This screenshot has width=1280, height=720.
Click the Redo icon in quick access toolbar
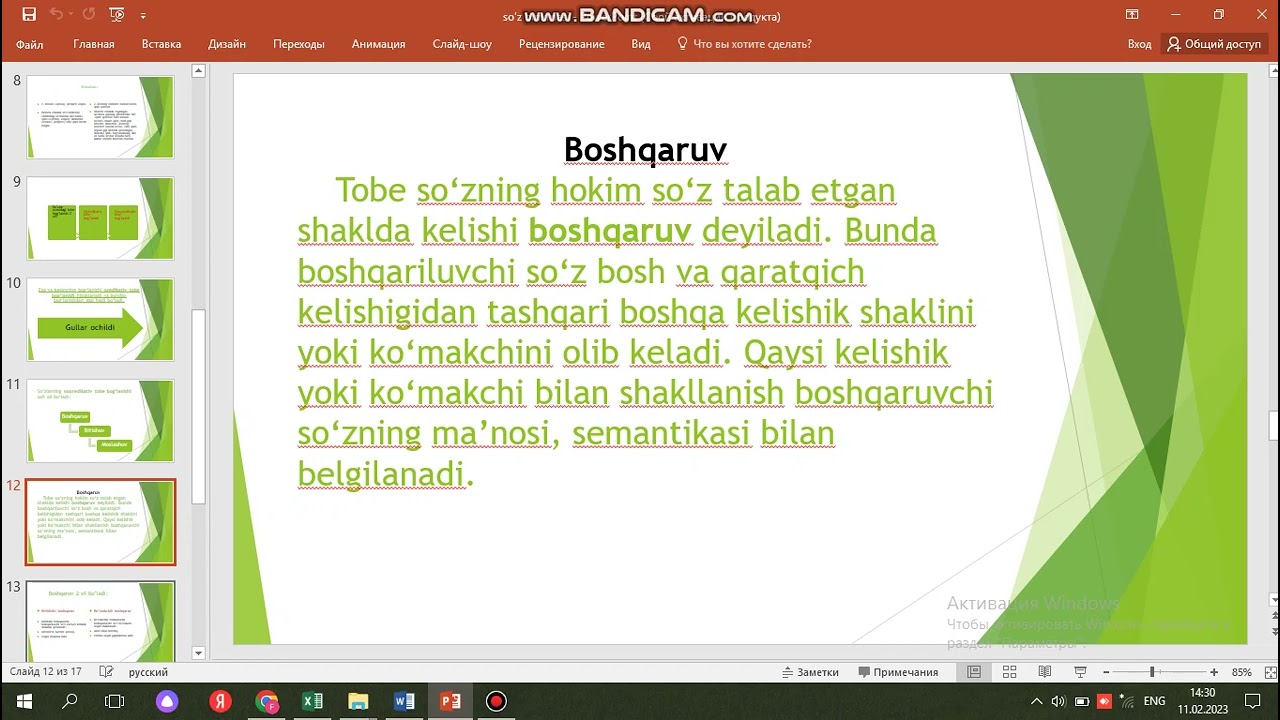click(x=89, y=15)
